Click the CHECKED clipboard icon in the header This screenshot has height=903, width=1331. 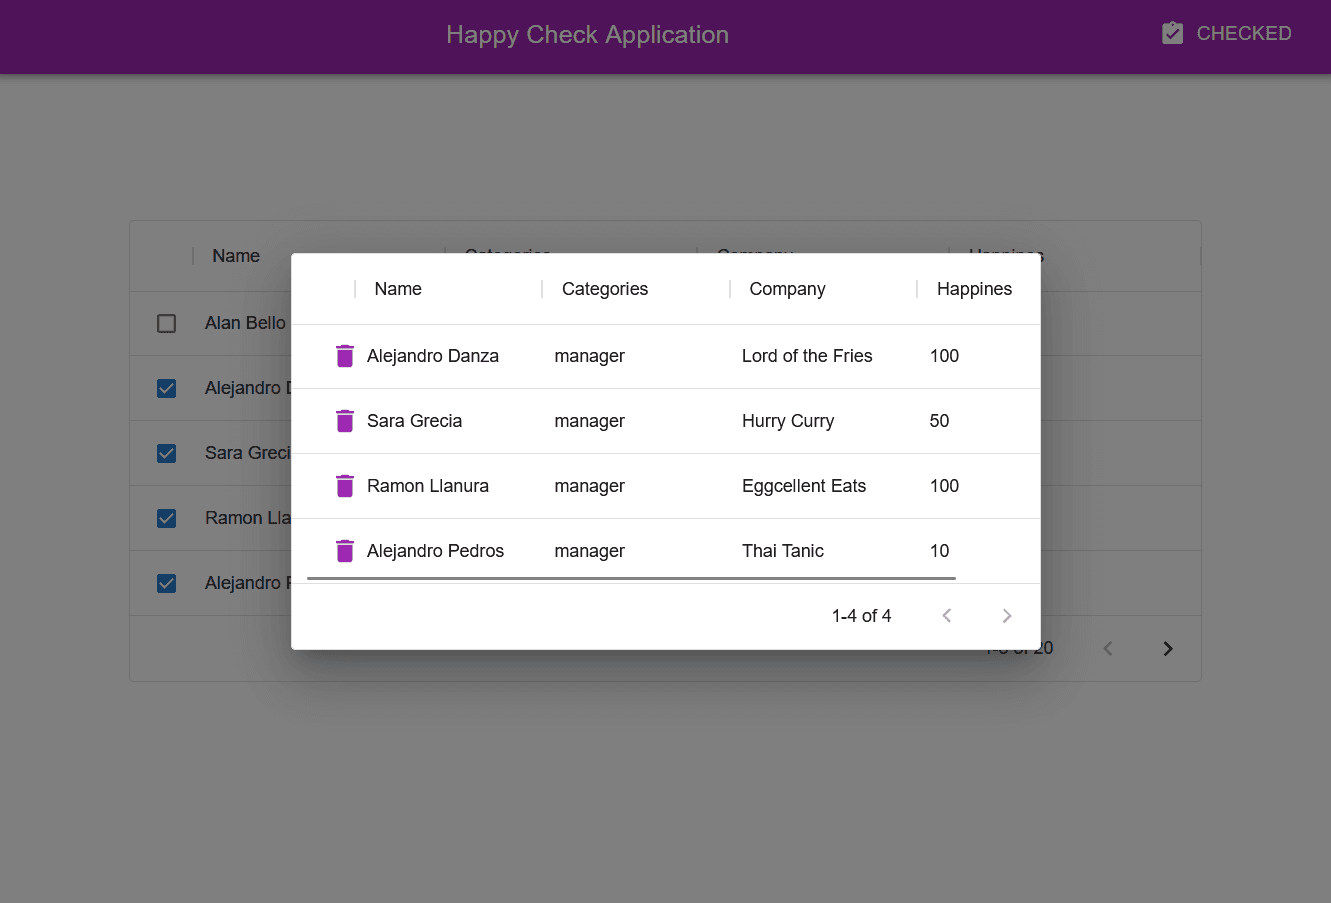click(1173, 33)
